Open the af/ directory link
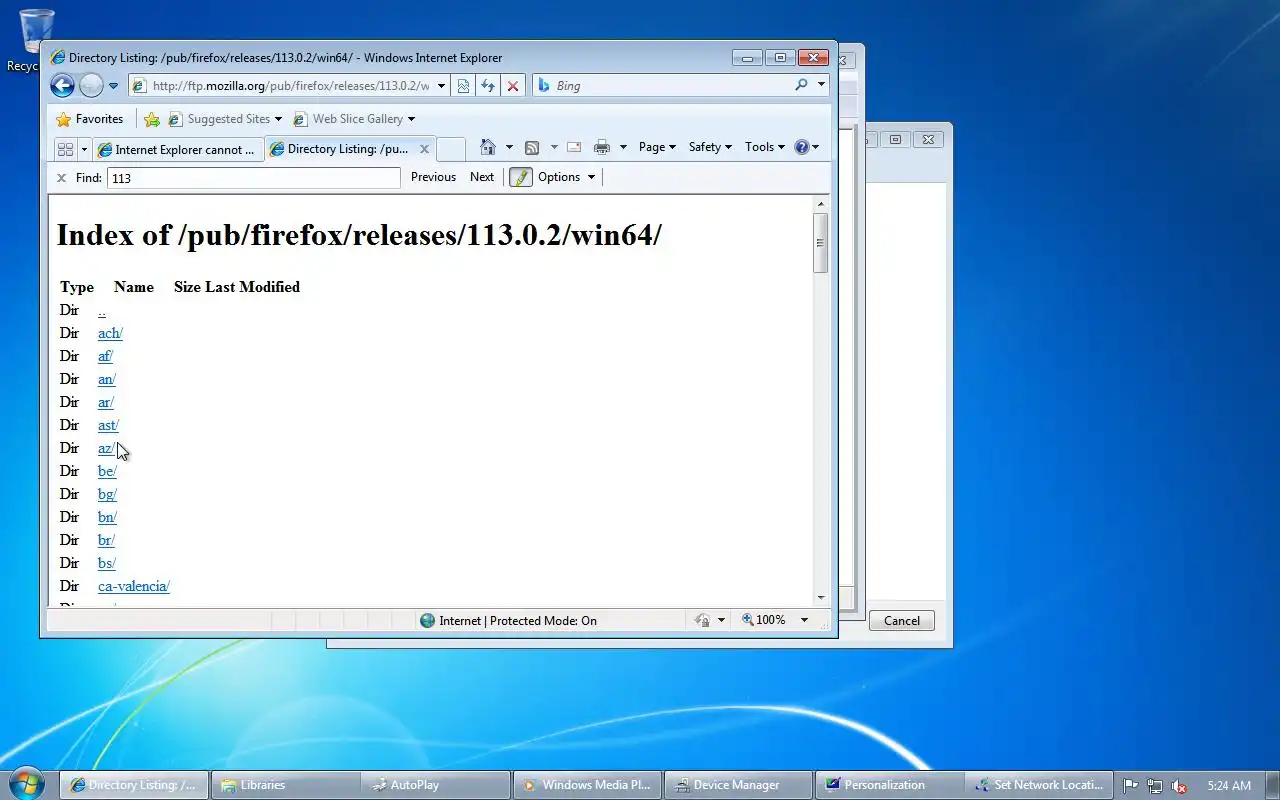Viewport: 1280px width, 800px height. tap(105, 356)
